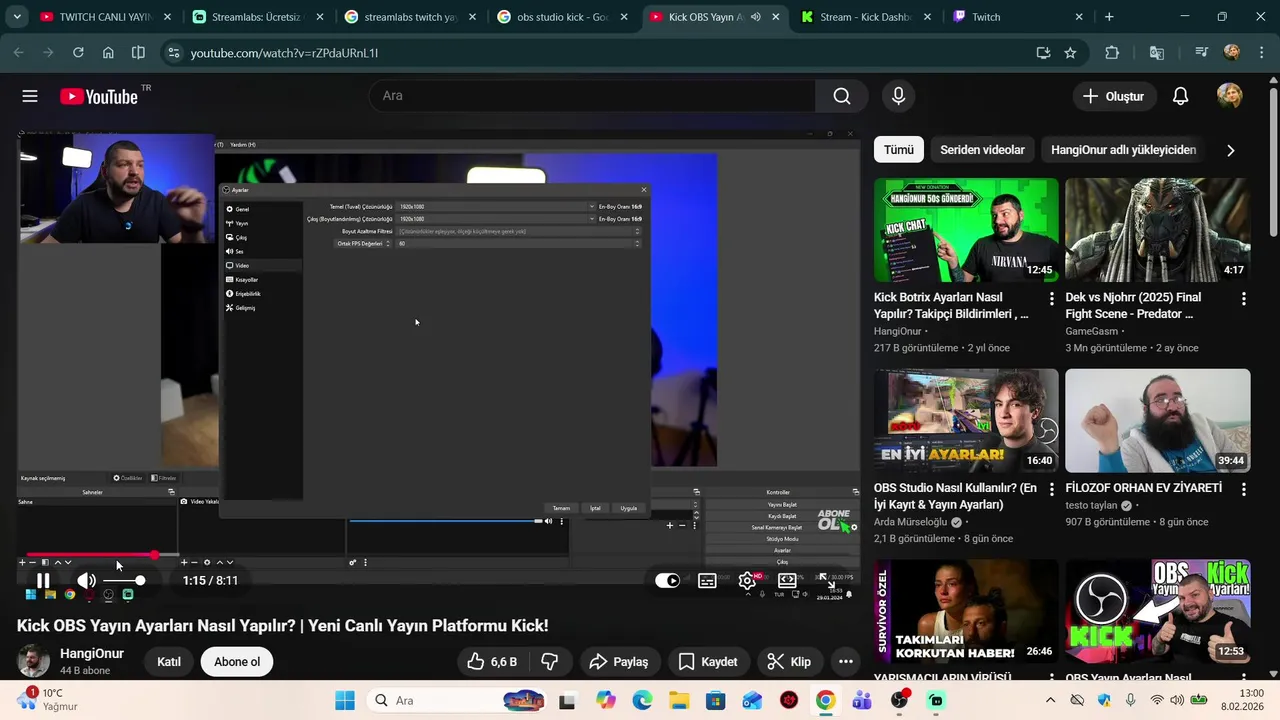Open the YouTube account avatar menu
1280x720 pixels.
tap(1230, 96)
